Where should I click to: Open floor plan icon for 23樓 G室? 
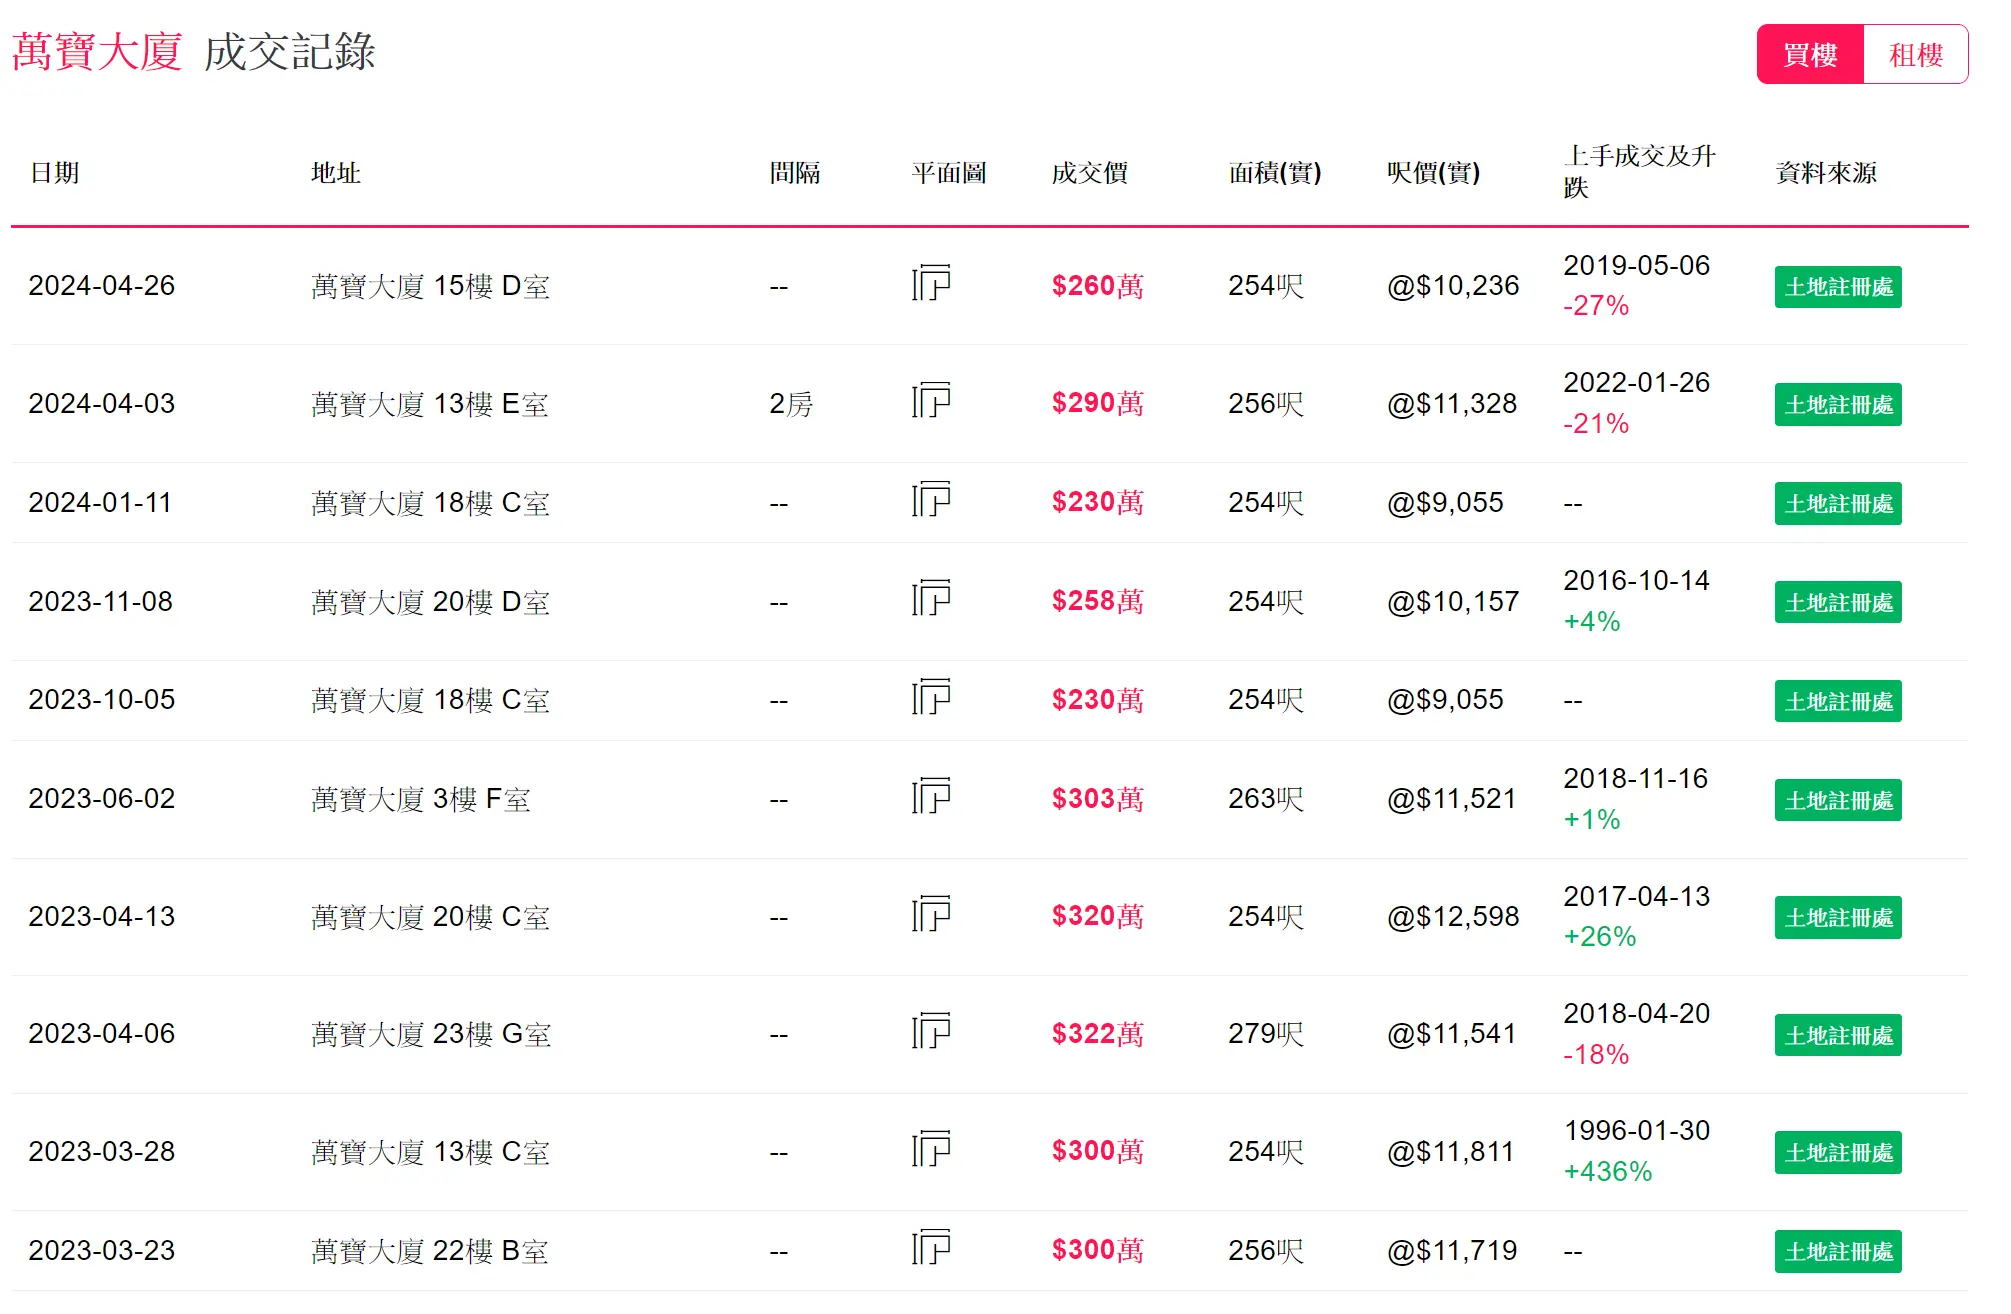(x=931, y=1033)
